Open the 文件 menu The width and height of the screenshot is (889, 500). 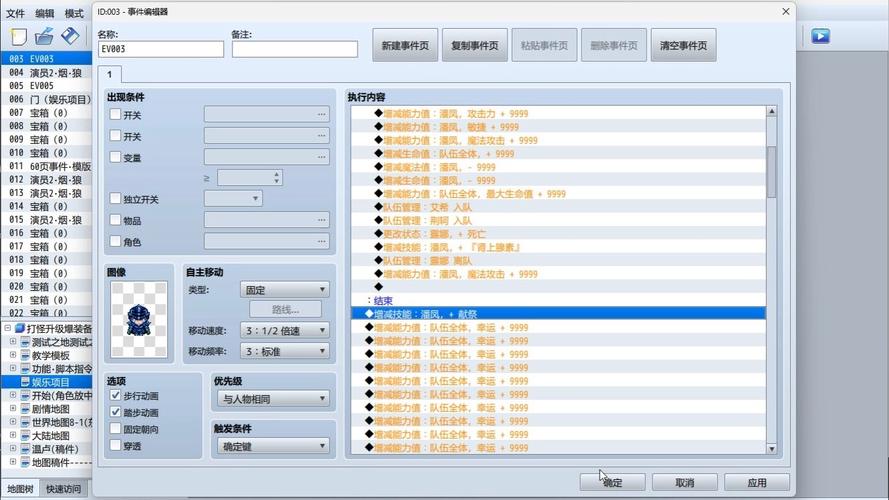tap(15, 13)
